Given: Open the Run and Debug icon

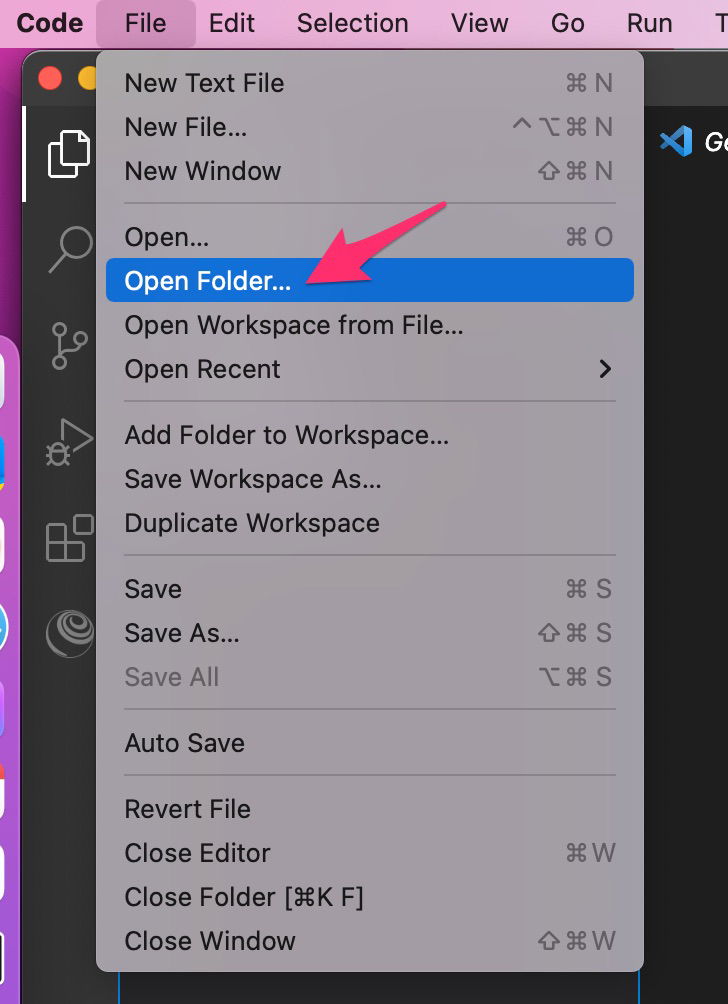Looking at the screenshot, I should [x=69, y=442].
